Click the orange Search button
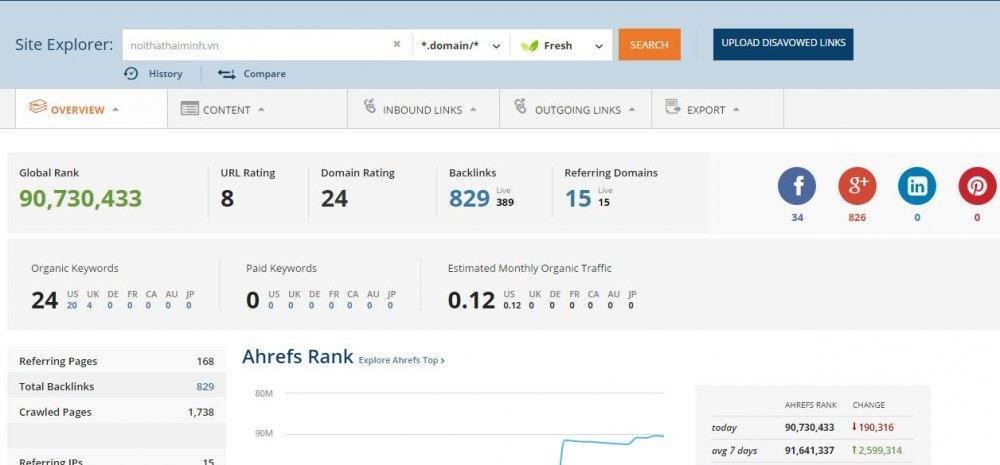Screen dimensions: 1000x465 pyautogui.click(x=649, y=45)
